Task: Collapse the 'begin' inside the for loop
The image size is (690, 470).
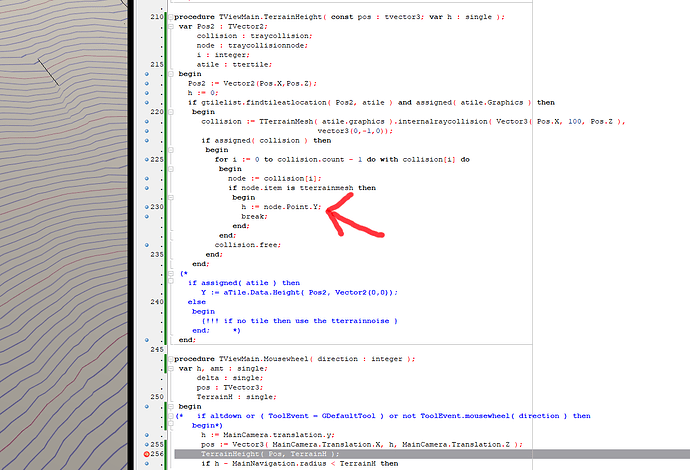Action: coord(171,169)
